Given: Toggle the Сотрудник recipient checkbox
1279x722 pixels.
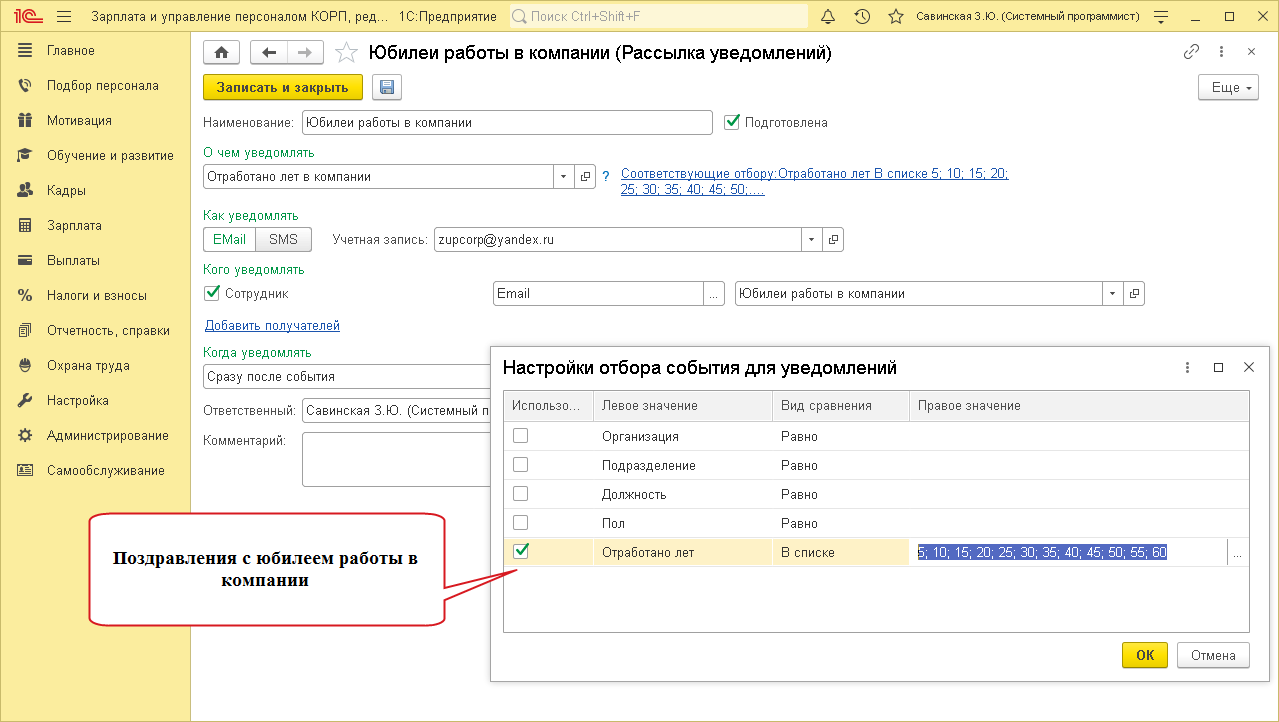Looking at the screenshot, I should 212,293.
